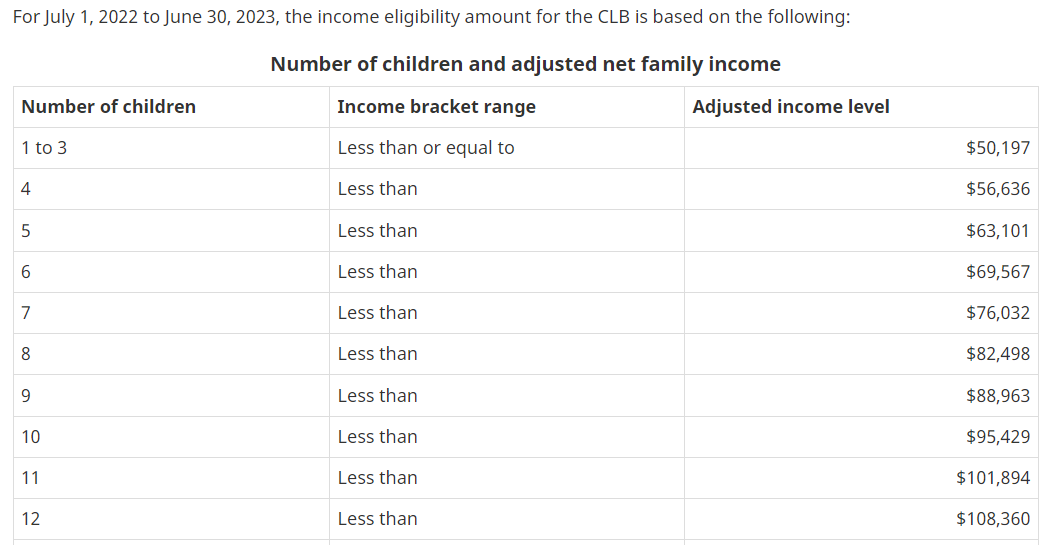The image size is (1055, 545).
Task: Select the $108,360 income value
Action: pos(992,519)
